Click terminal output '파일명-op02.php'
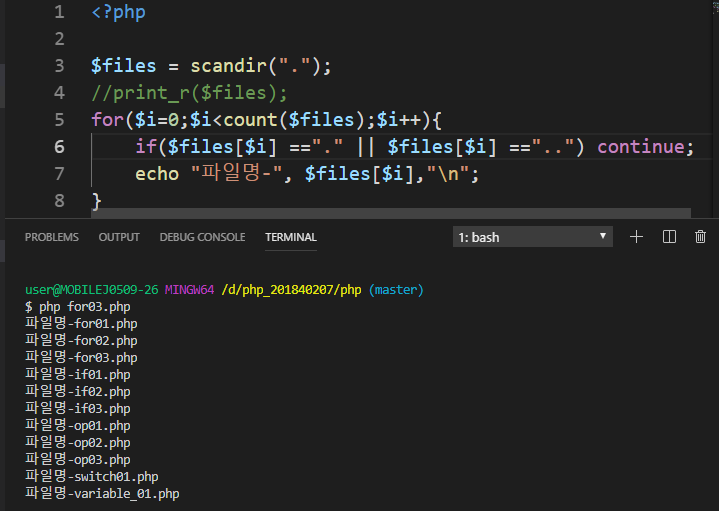Viewport: 719px width, 511px height. [x=77, y=442]
